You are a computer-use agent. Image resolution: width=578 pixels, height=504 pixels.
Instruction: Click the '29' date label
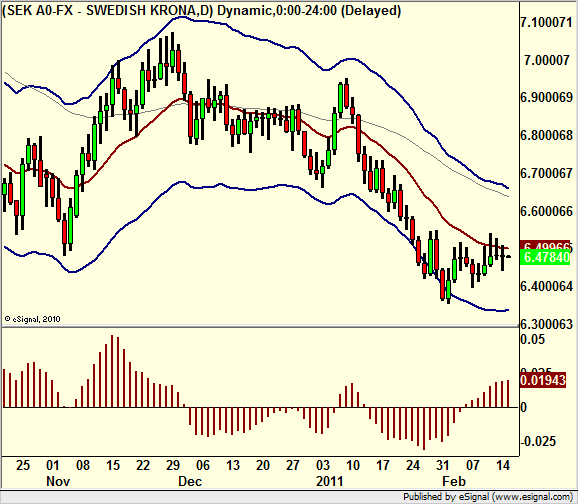coord(173,466)
